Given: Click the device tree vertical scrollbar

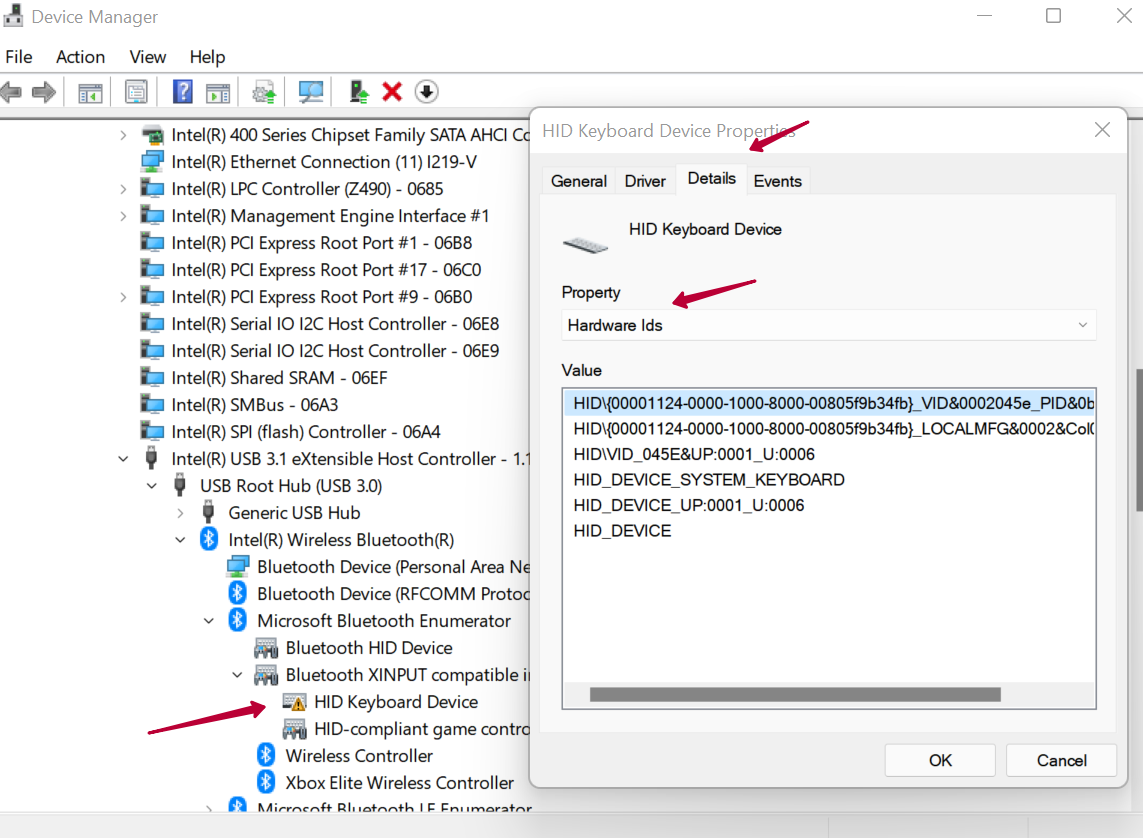Looking at the screenshot, I should (1139, 439).
